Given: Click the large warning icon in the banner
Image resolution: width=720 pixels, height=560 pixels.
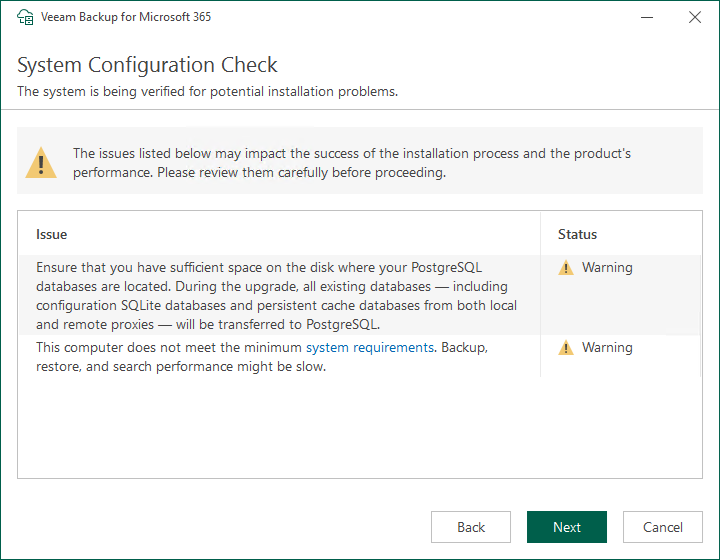Looking at the screenshot, I should point(41,161).
